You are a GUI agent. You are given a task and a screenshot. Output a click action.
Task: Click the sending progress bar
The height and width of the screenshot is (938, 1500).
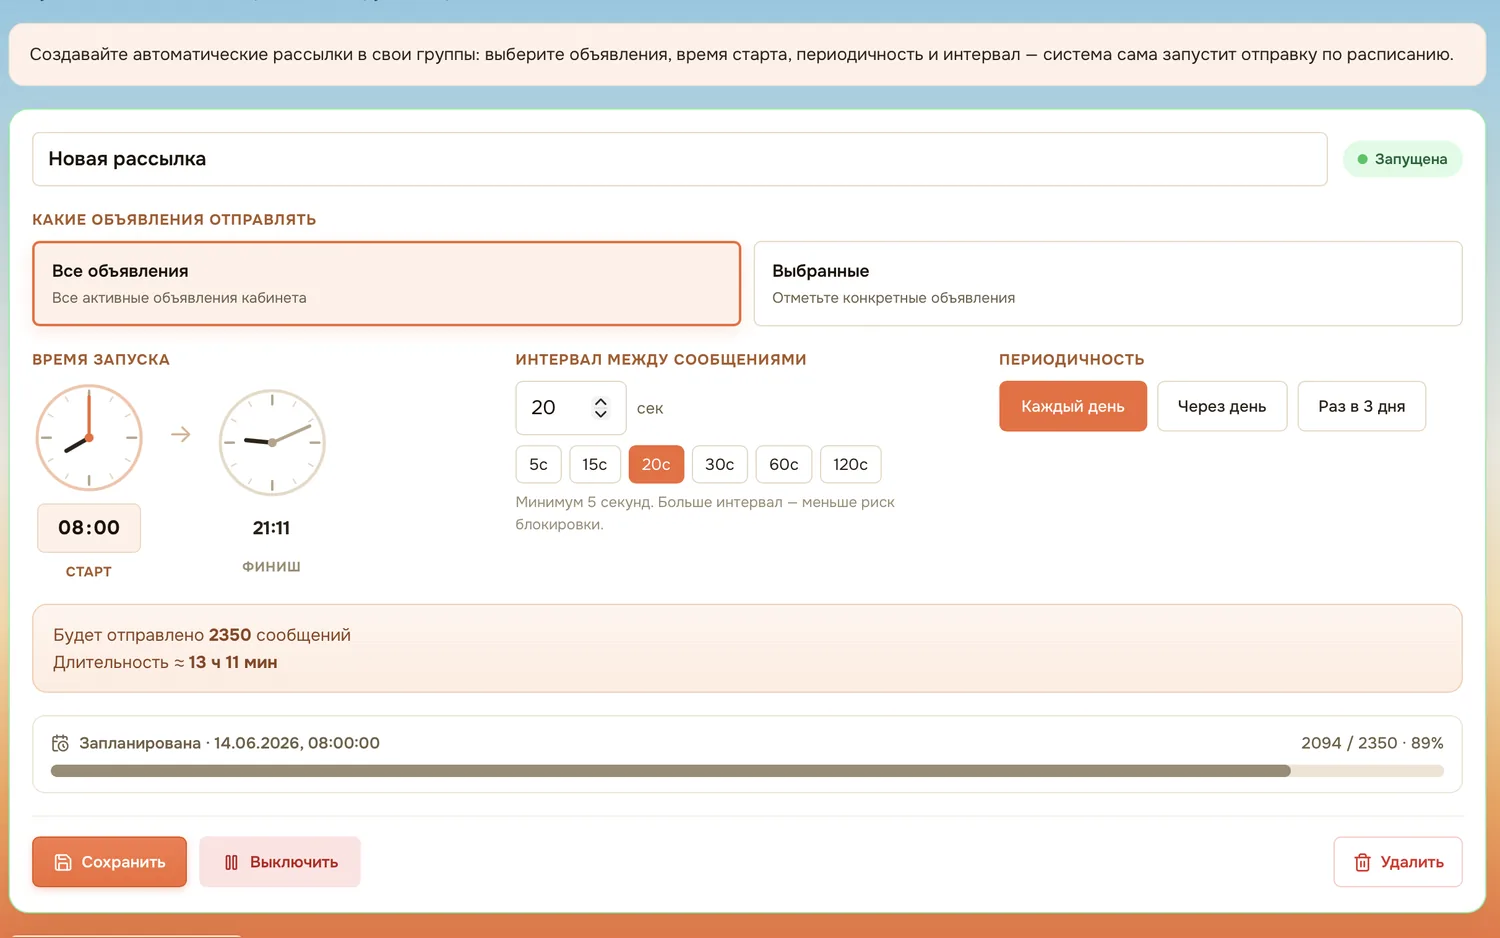pyautogui.click(x=747, y=771)
